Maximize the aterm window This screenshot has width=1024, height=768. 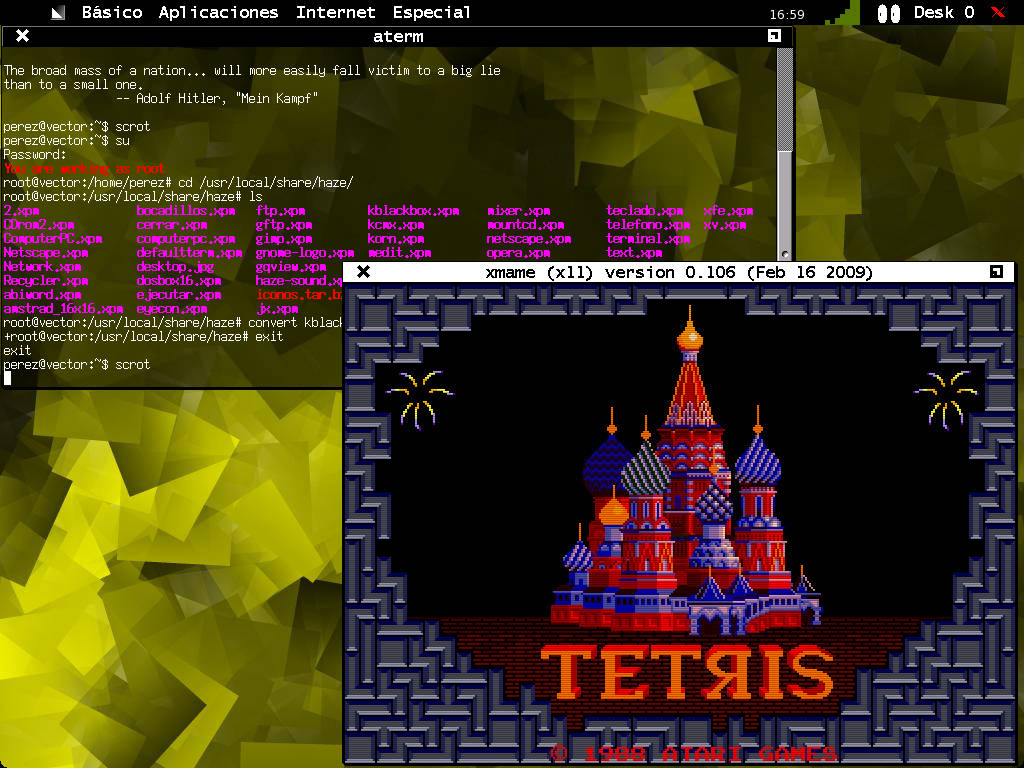(774, 36)
